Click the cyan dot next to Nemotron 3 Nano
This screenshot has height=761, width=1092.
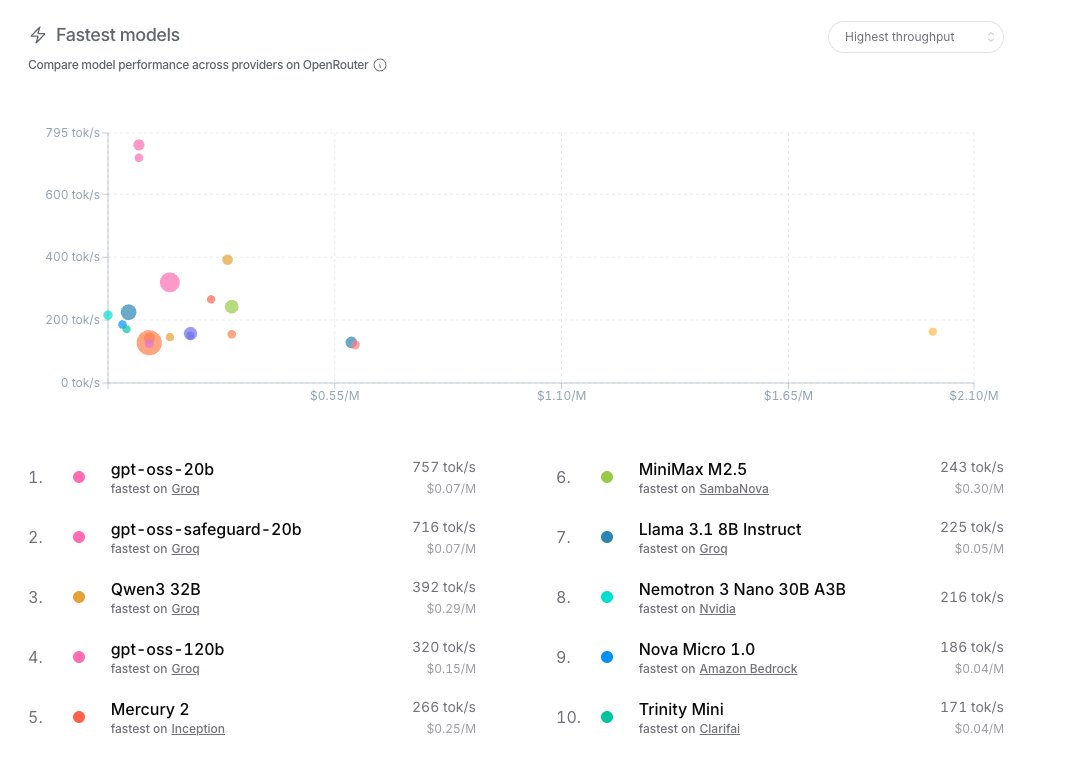tap(607, 597)
